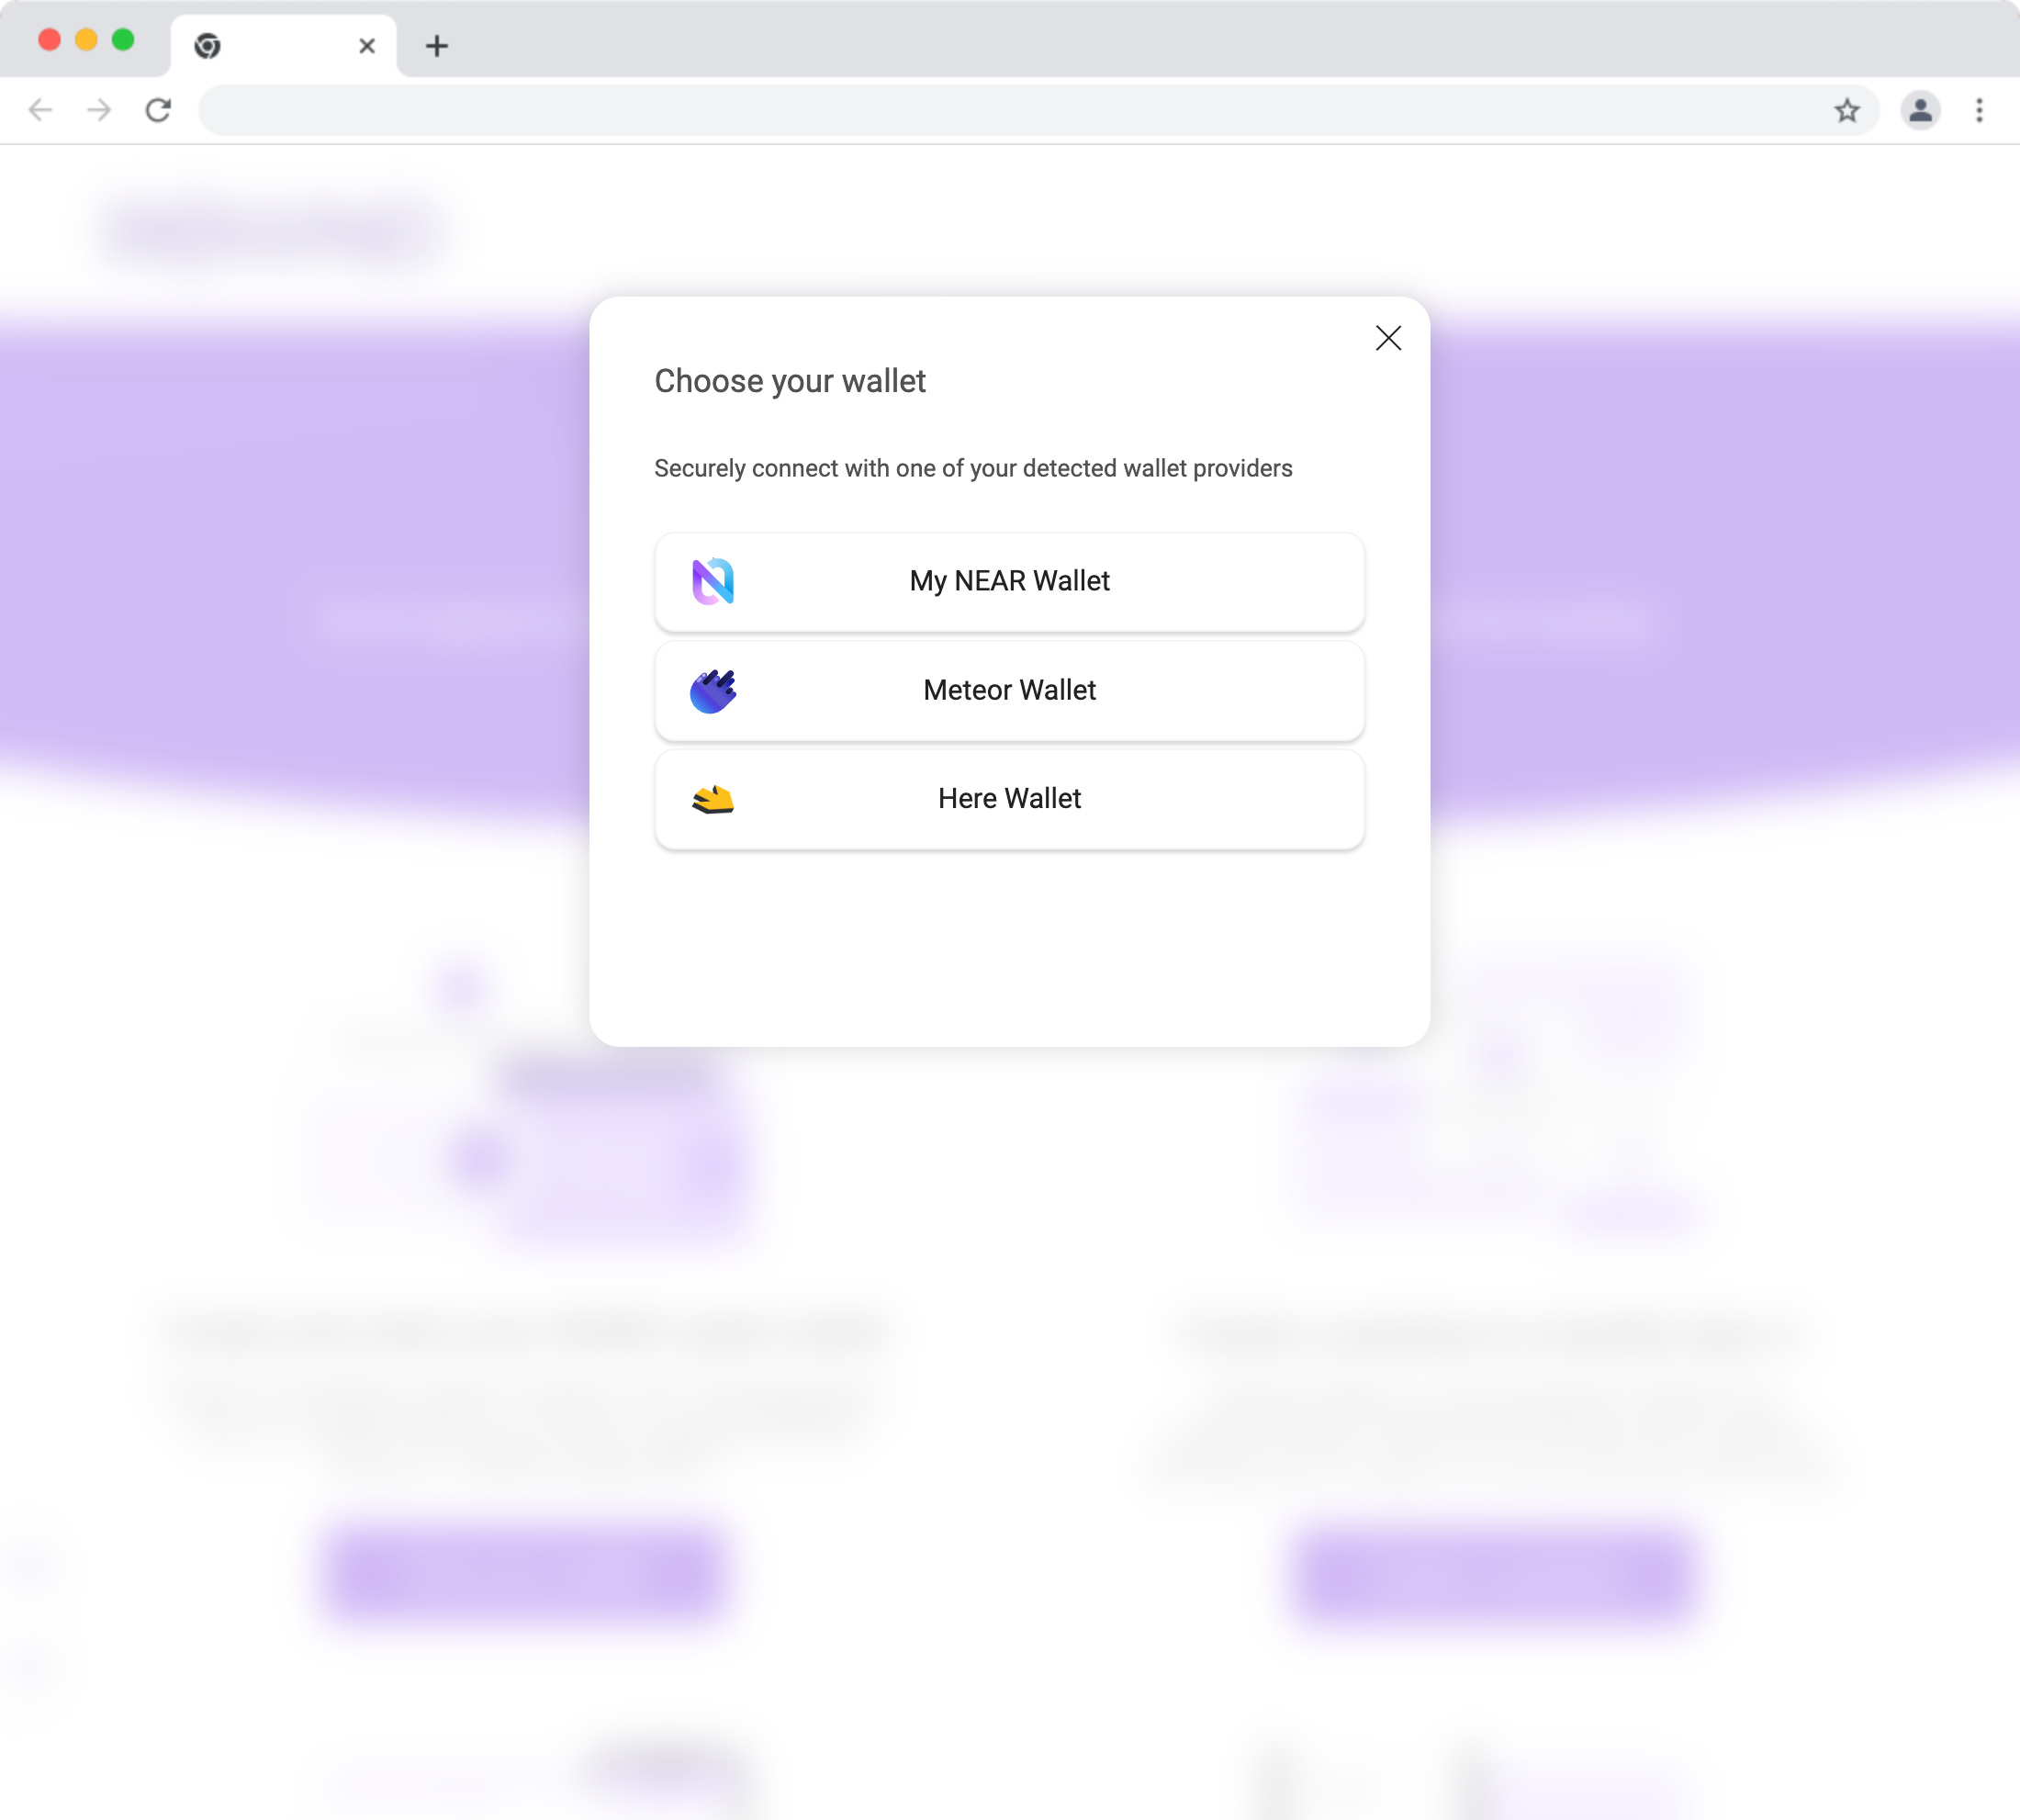Select Meteor Wallet as provider
The image size is (2020, 1820).
click(1009, 690)
